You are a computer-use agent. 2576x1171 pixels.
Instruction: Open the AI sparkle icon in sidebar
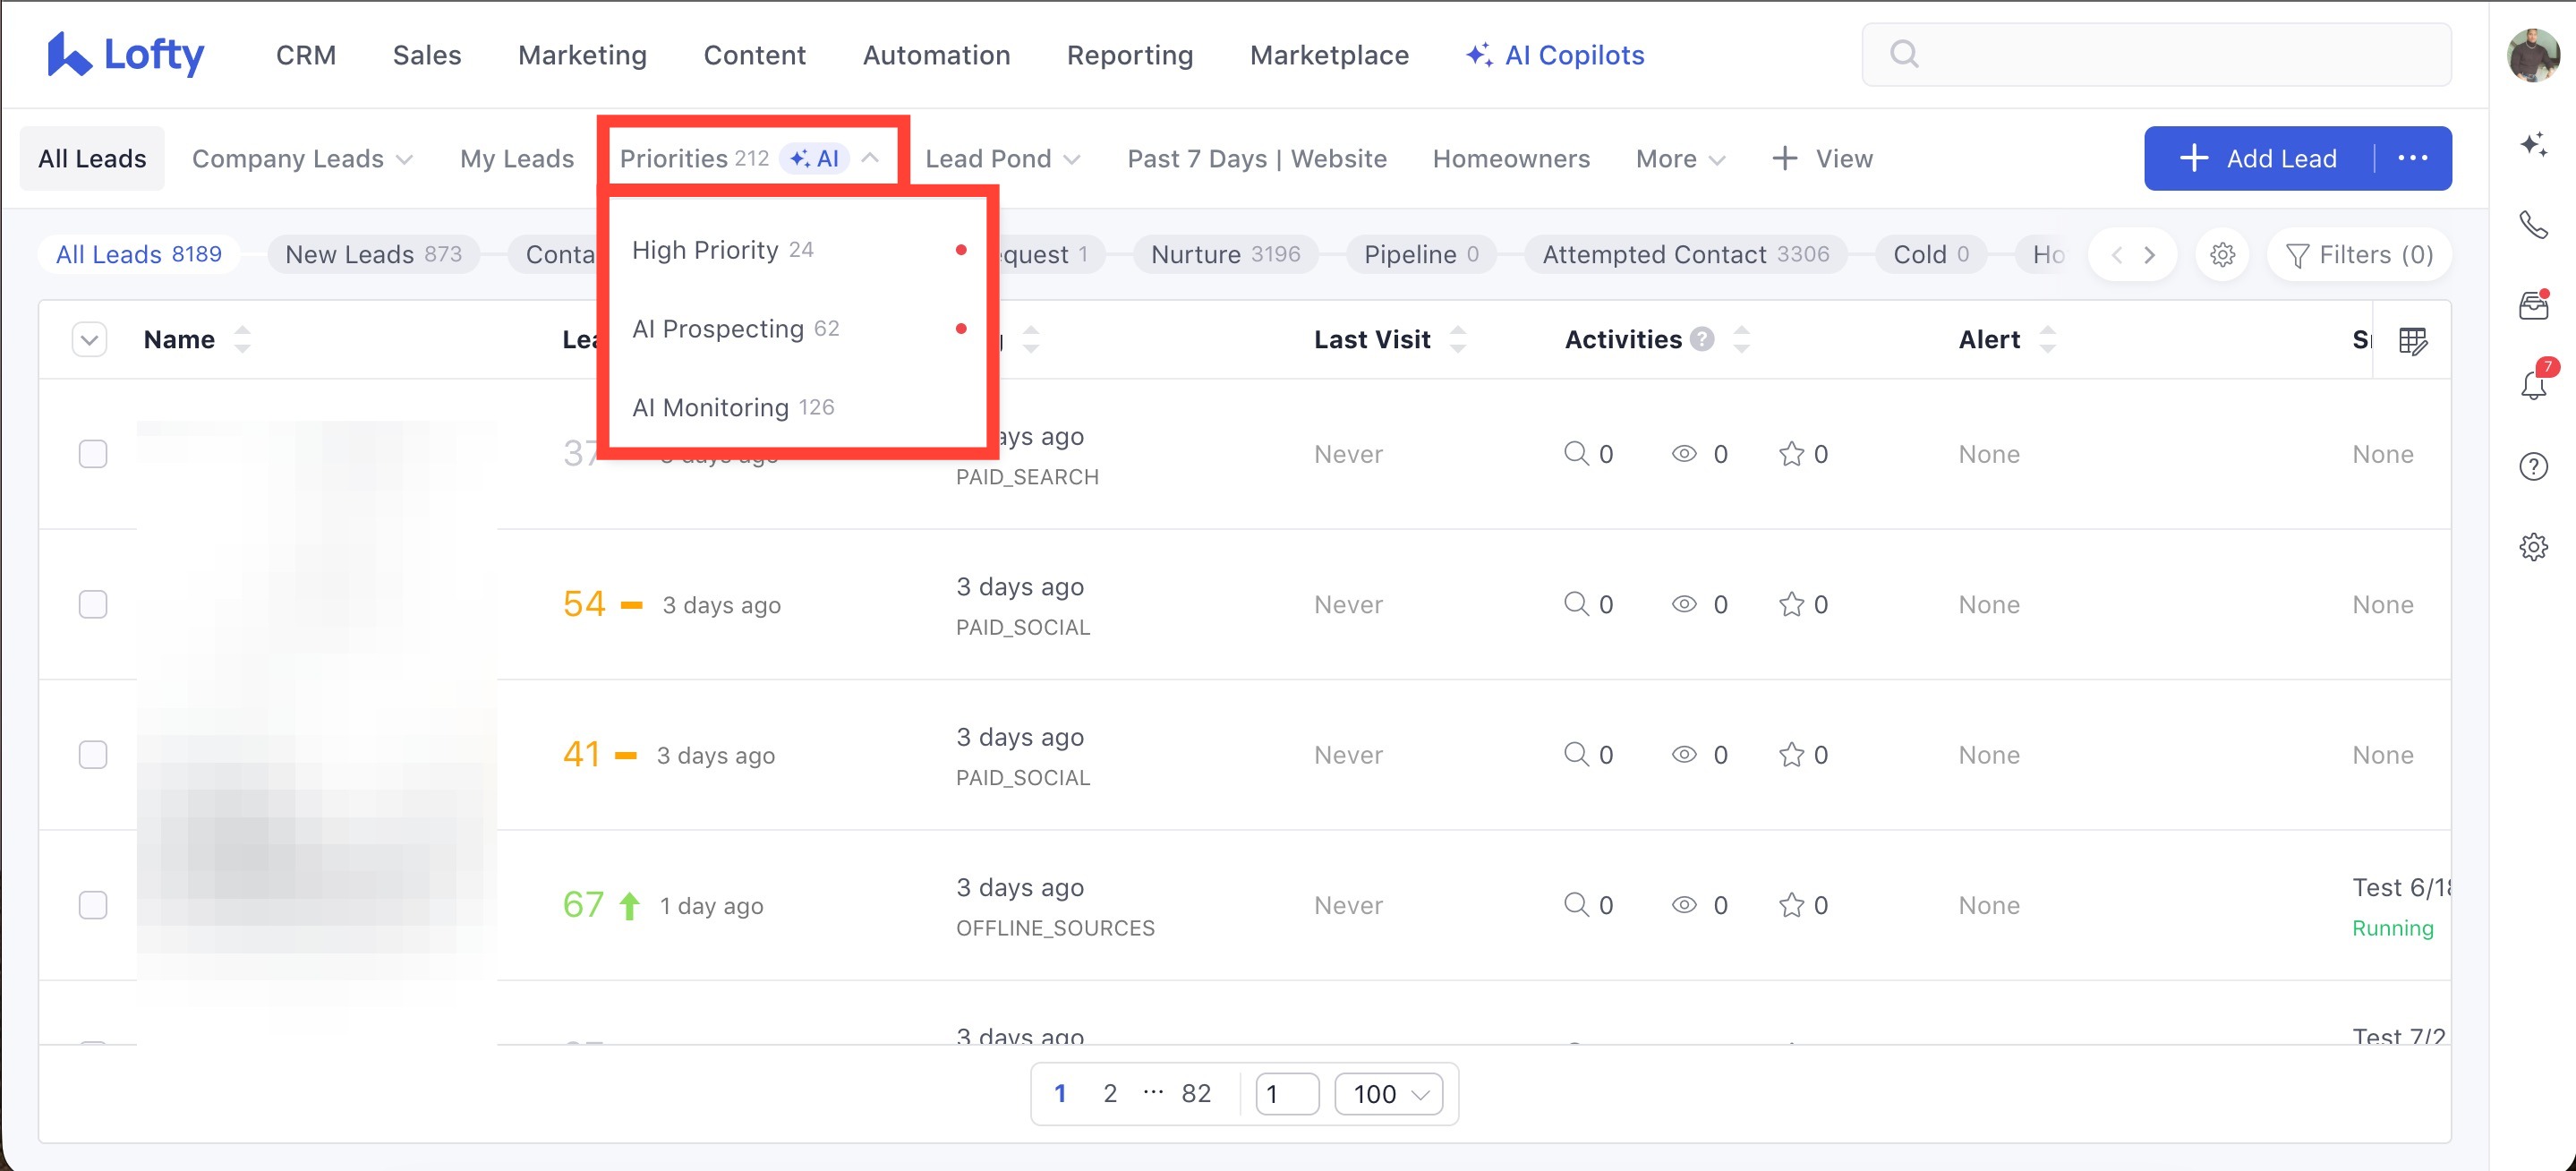click(x=2533, y=145)
